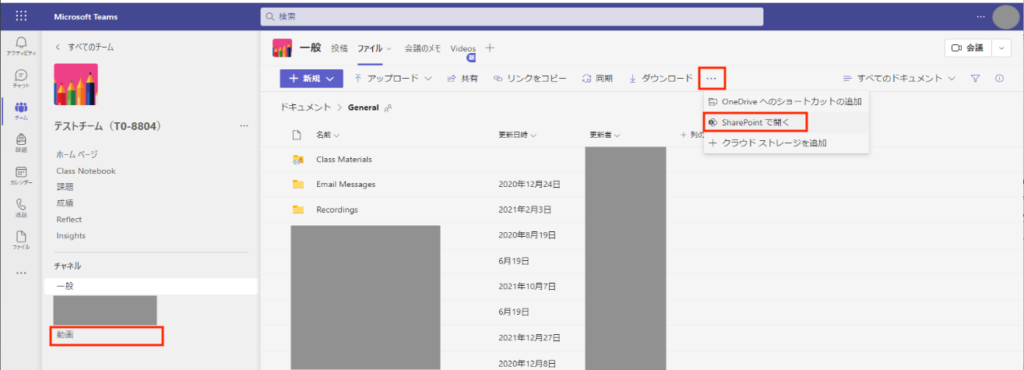Image resolution: width=1024 pixels, height=370 pixels.
Task: Select the 一般 channel in sidebar
Action: [151, 286]
